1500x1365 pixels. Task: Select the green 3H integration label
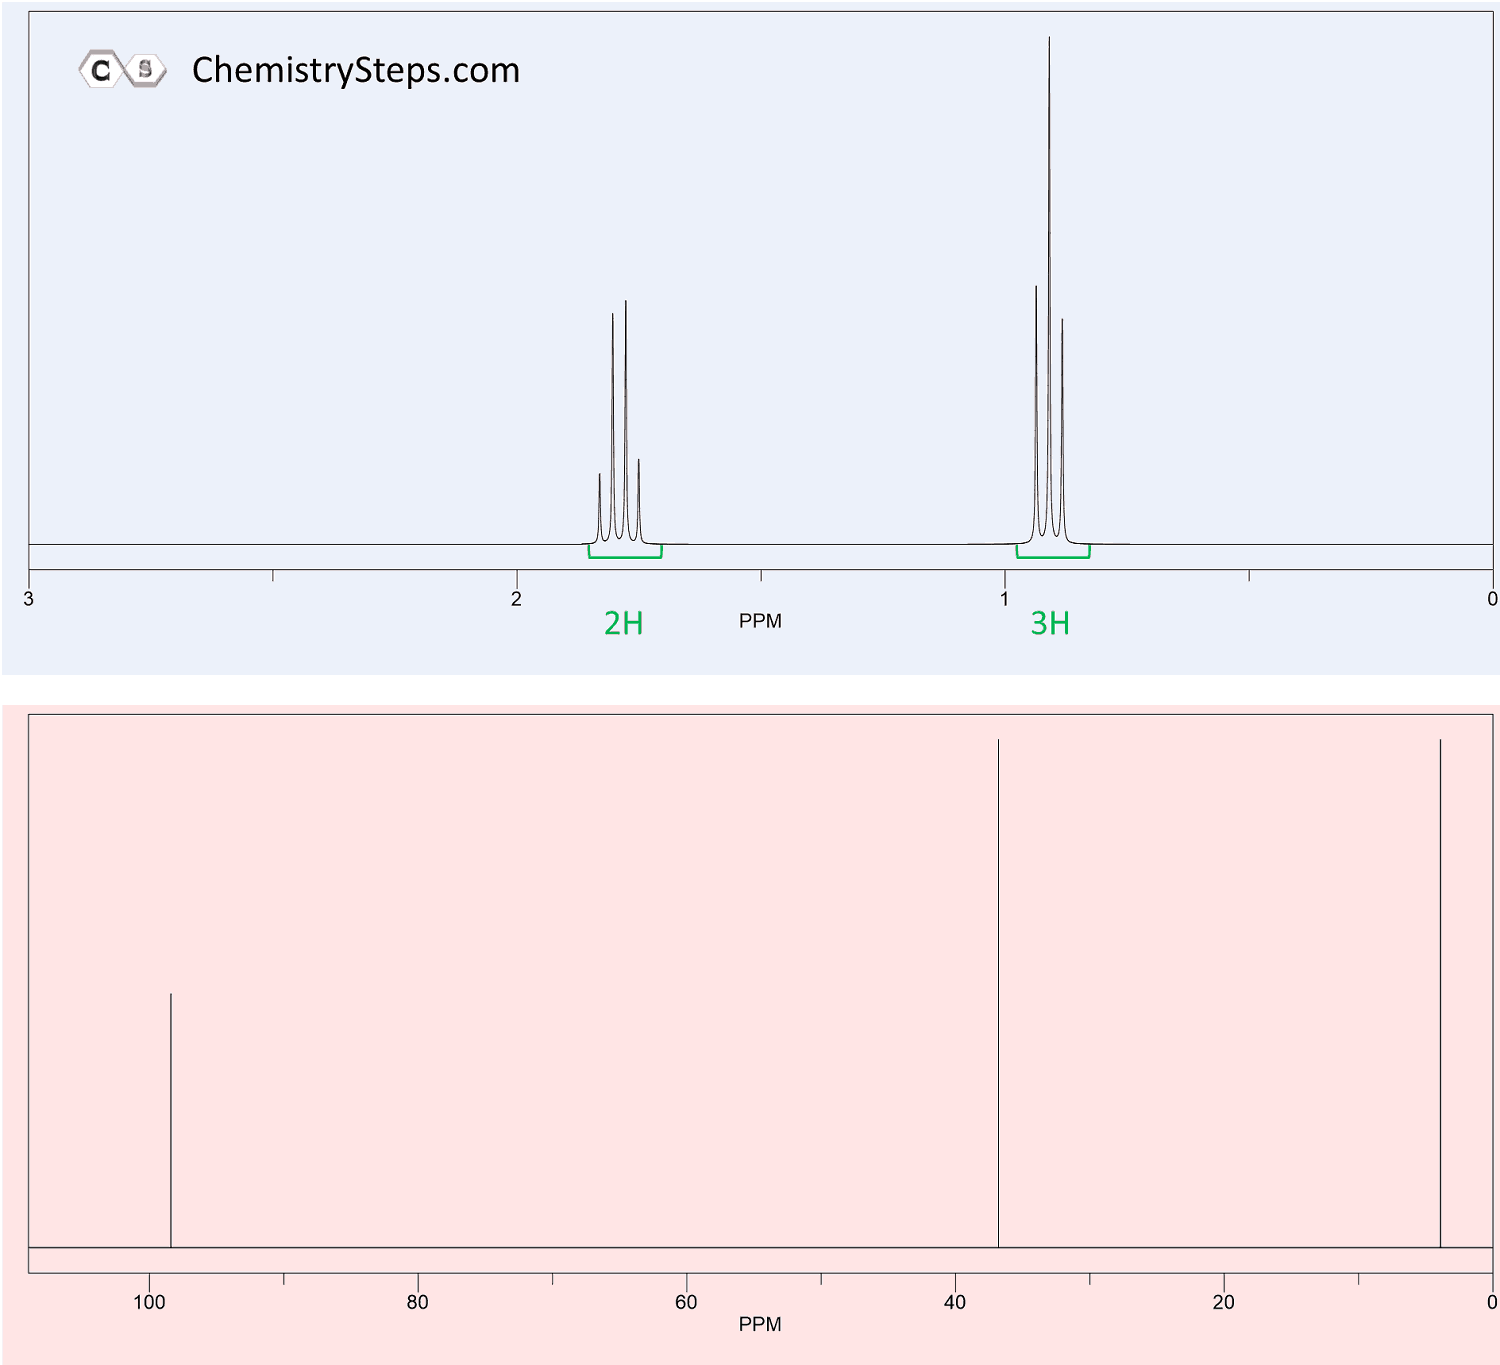click(x=1050, y=623)
